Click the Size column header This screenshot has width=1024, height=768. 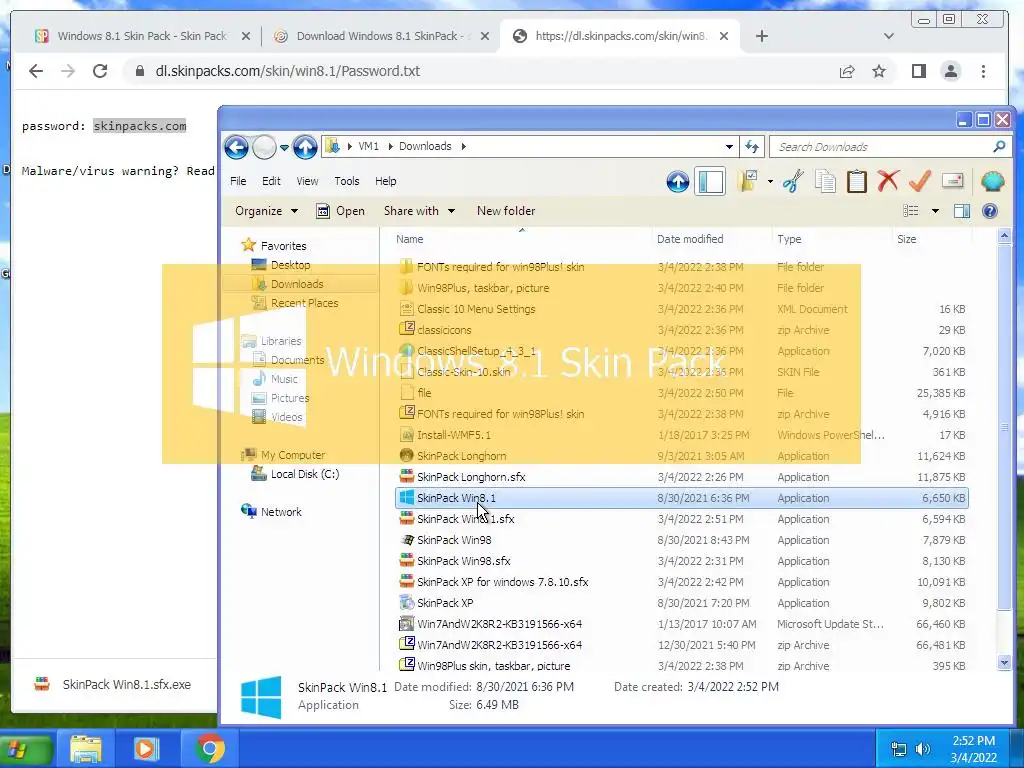[932, 239]
